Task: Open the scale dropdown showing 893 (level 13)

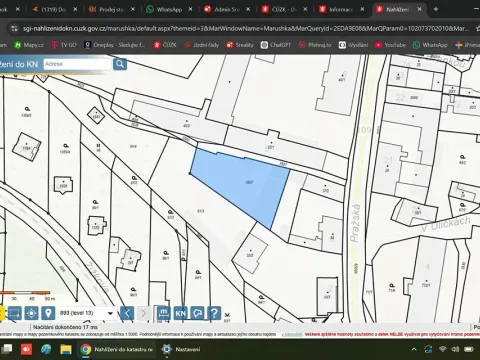Action: click(87, 313)
